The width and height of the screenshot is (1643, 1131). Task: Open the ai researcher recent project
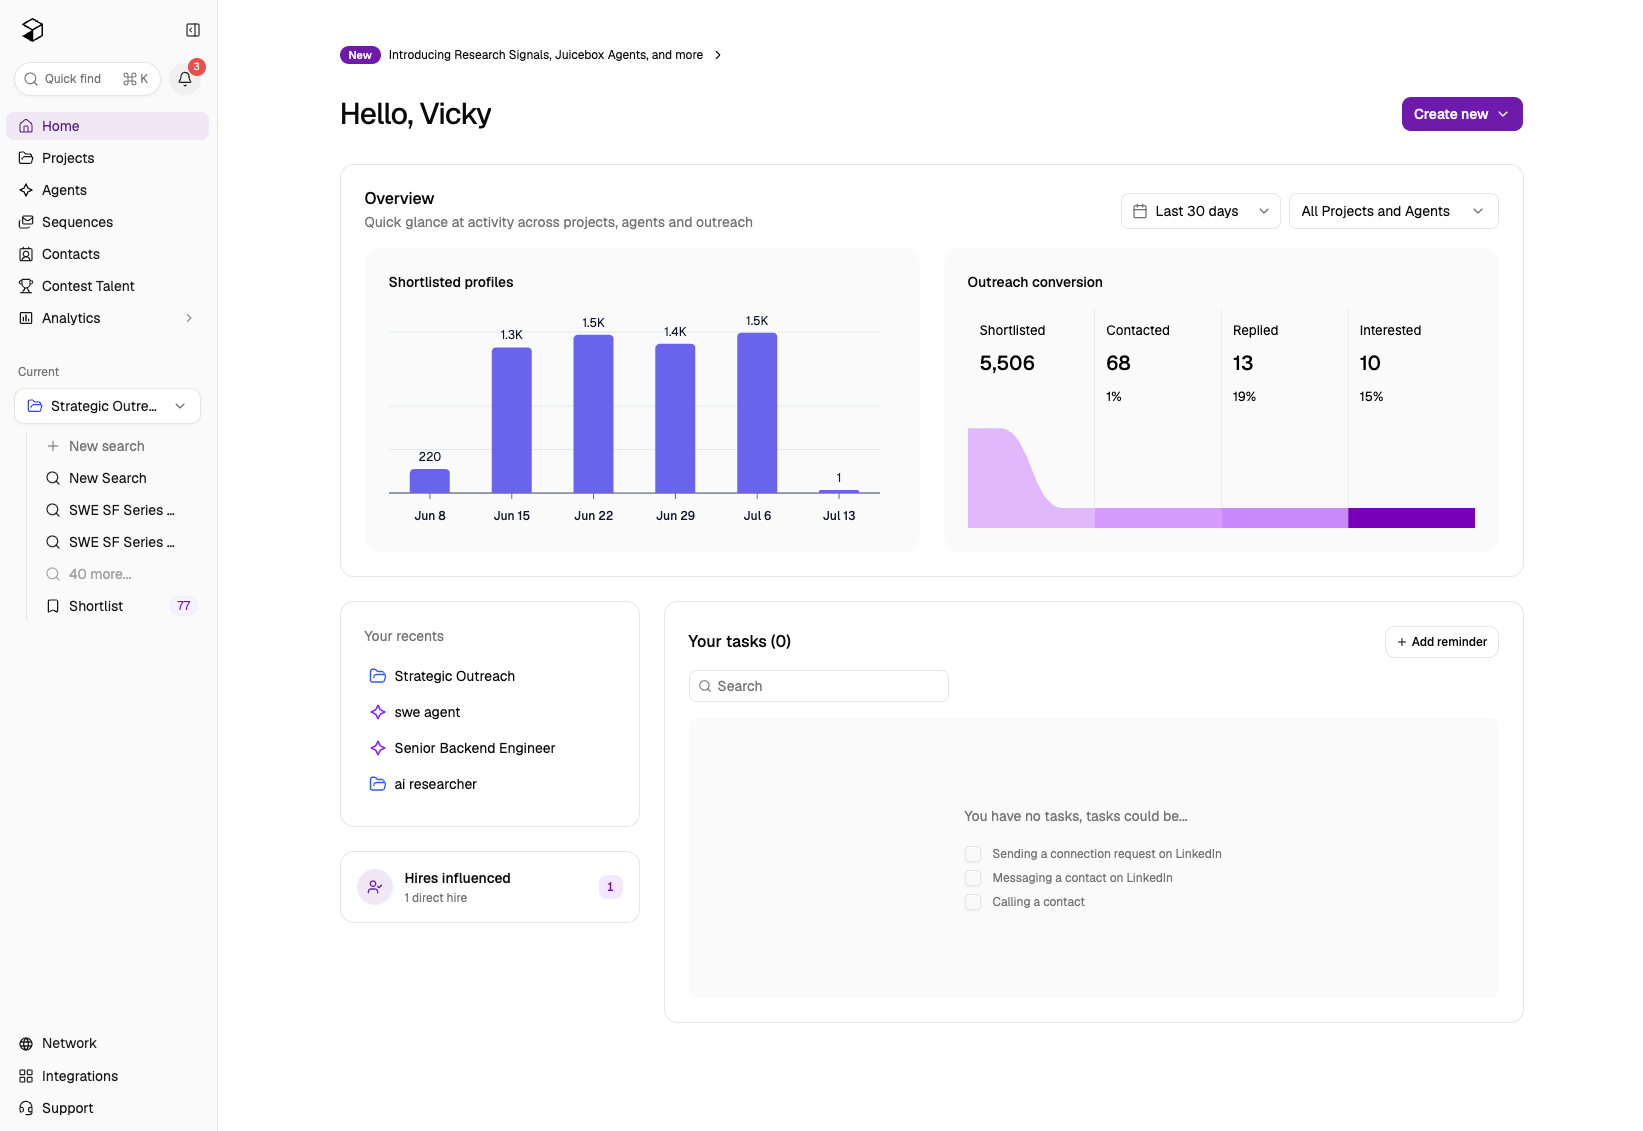(435, 784)
